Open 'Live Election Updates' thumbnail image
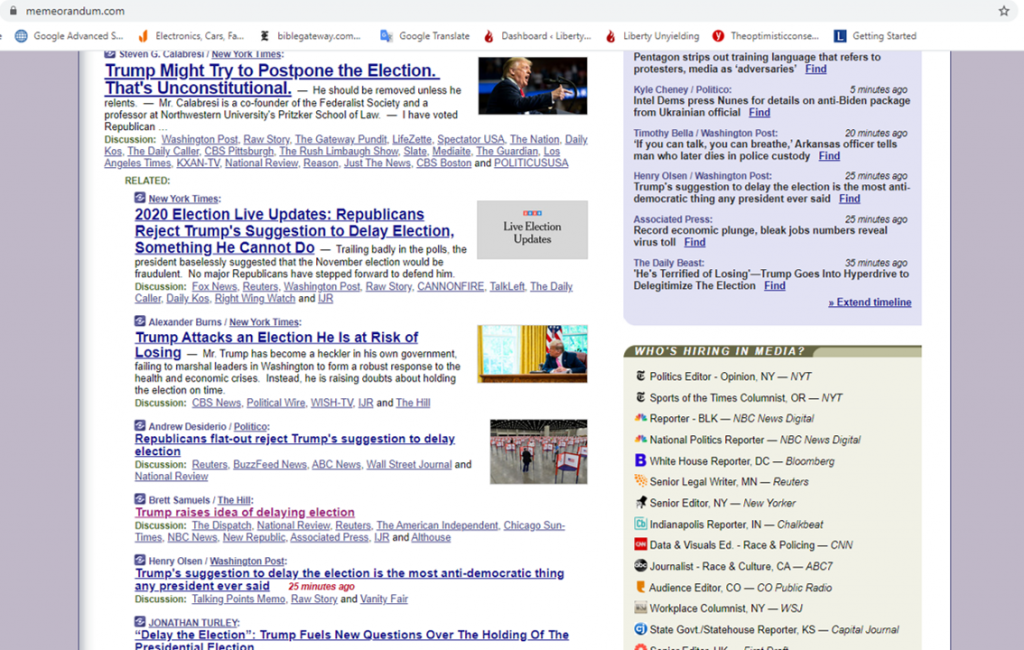 [532, 229]
